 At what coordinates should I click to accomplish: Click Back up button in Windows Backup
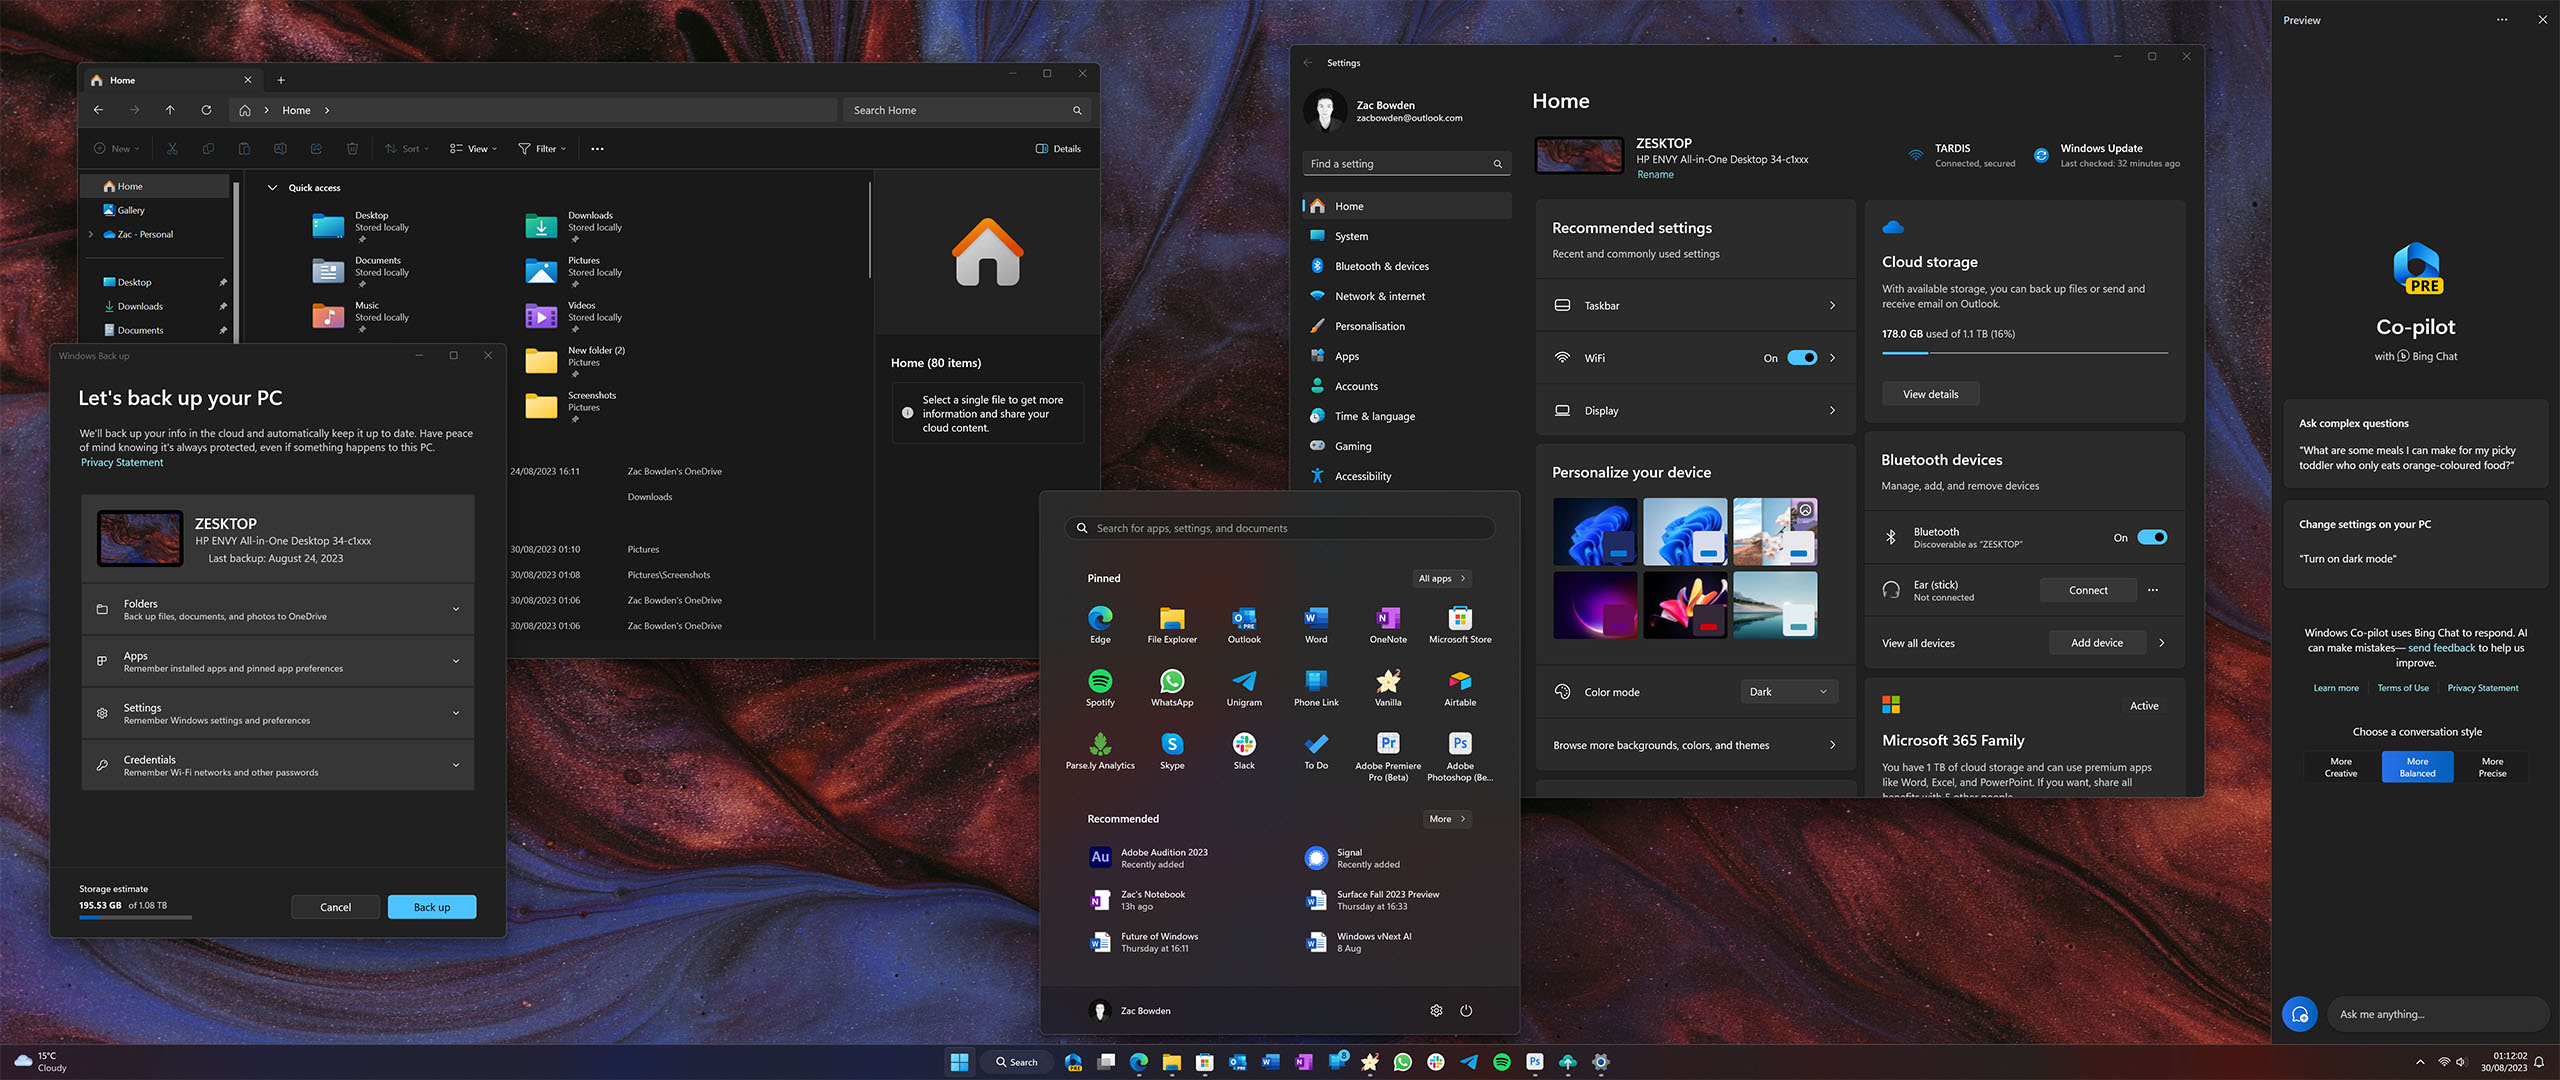point(429,905)
